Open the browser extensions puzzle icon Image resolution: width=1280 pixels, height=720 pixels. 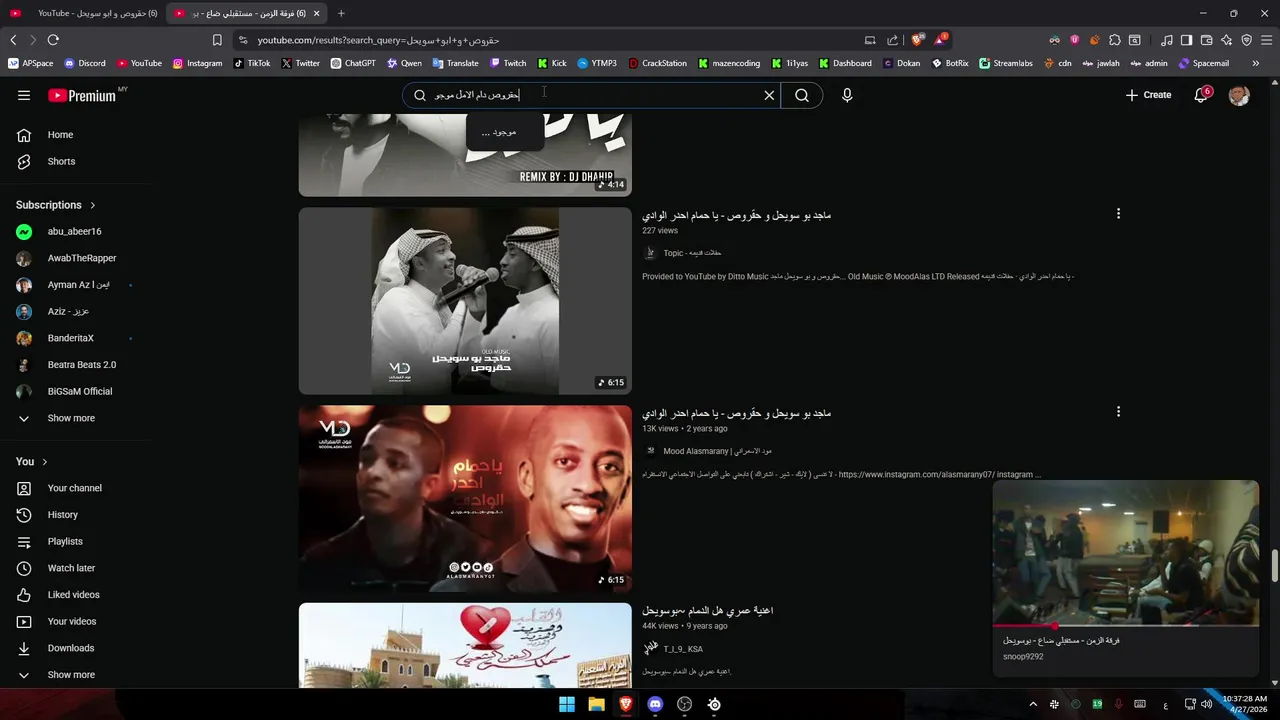pos(1114,40)
